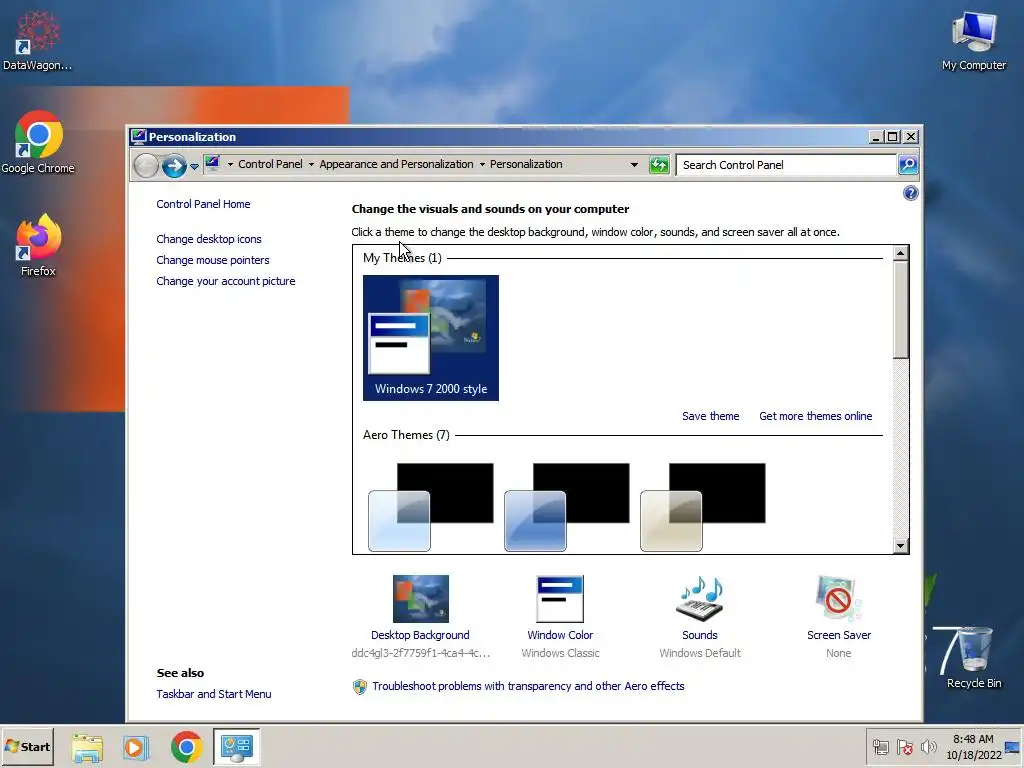Click the Window Color text link

pyautogui.click(x=560, y=635)
